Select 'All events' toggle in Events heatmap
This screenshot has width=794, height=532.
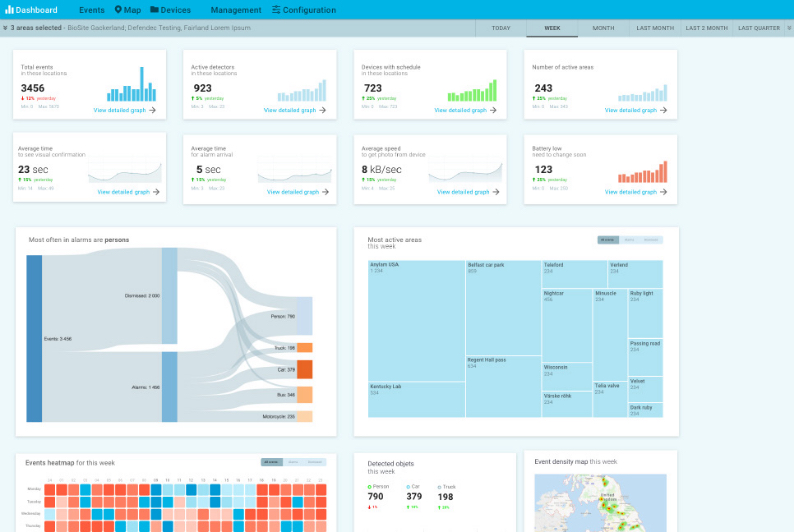[x=271, y=462]
